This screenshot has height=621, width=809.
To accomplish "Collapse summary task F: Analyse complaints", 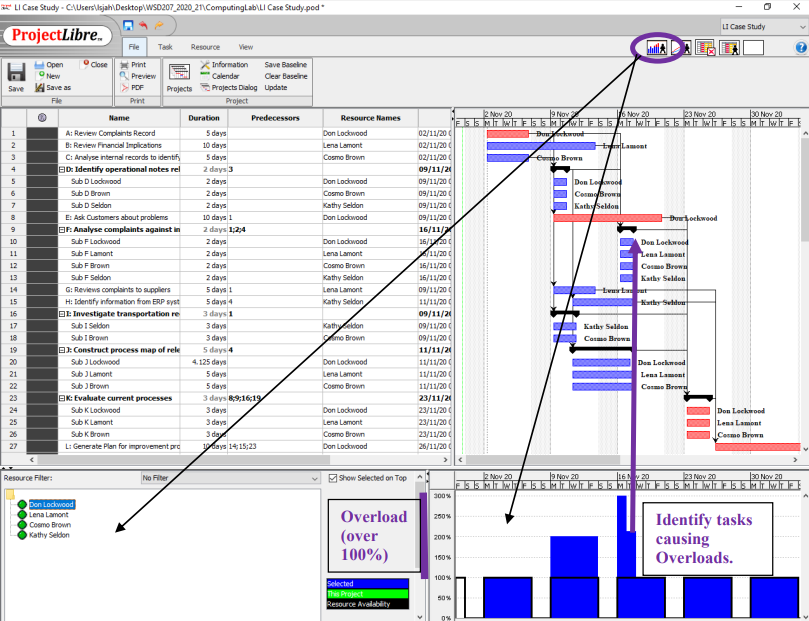I will point(62,230).
